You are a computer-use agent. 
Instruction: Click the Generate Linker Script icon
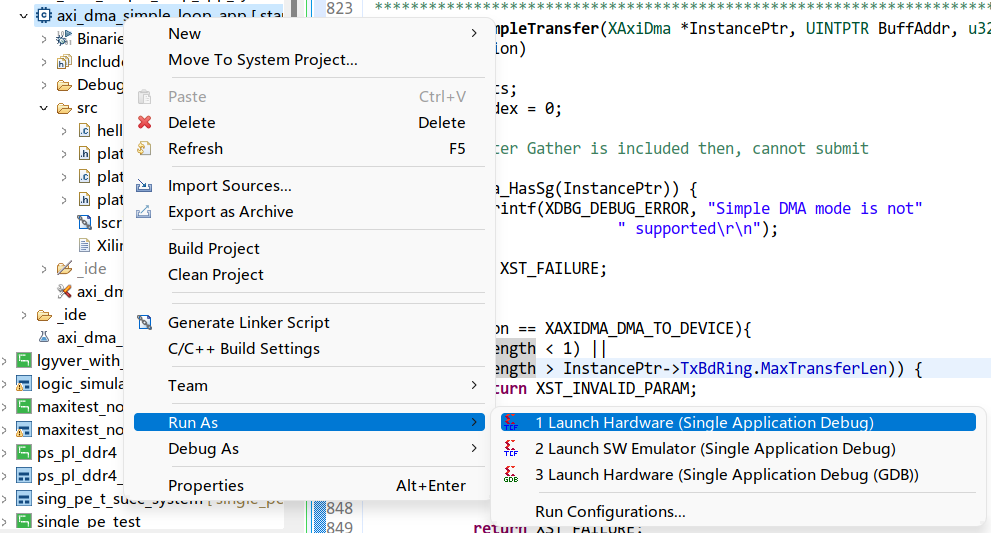[x=145, y=322]
